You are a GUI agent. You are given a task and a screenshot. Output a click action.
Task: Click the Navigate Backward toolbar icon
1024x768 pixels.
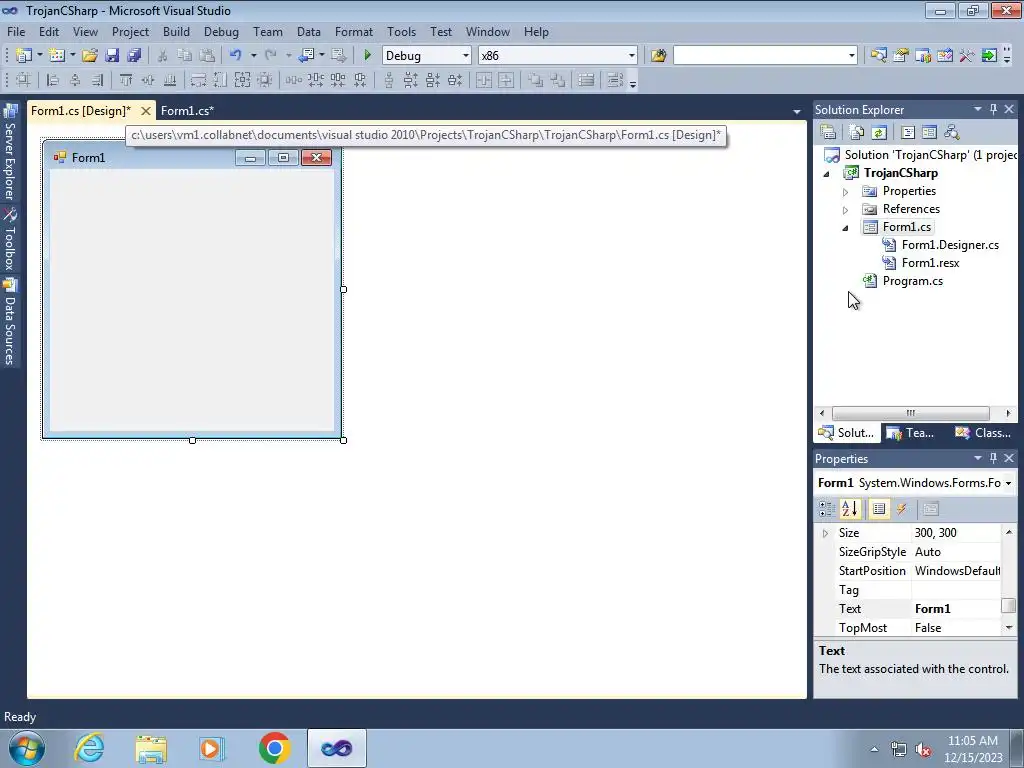tap(306, 56)
